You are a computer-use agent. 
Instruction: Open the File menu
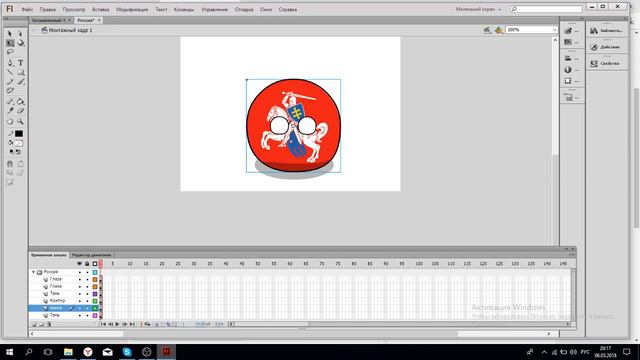(27, 9)
